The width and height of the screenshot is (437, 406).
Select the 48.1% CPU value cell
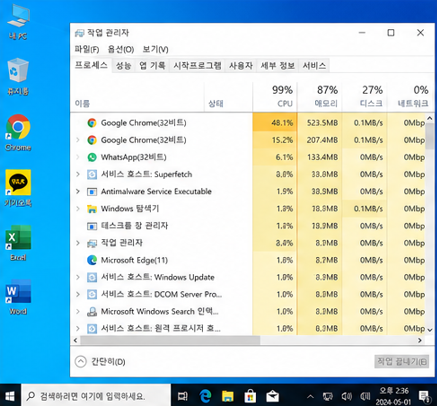275,123
